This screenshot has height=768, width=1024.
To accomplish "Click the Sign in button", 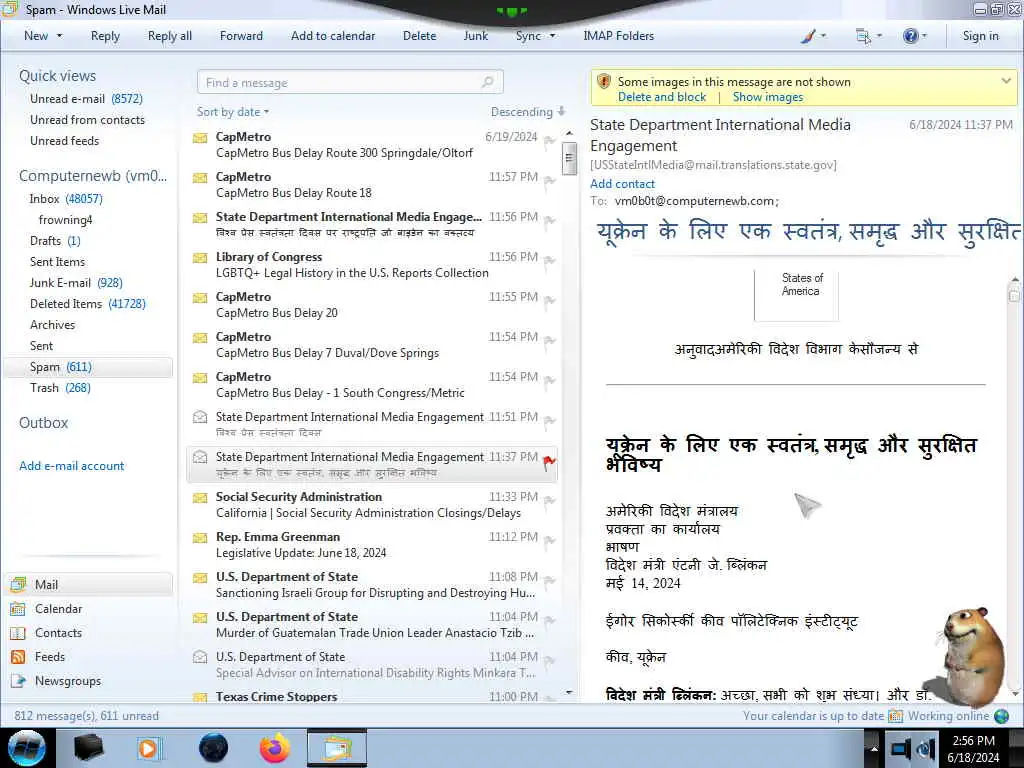I will pos(980,36).
